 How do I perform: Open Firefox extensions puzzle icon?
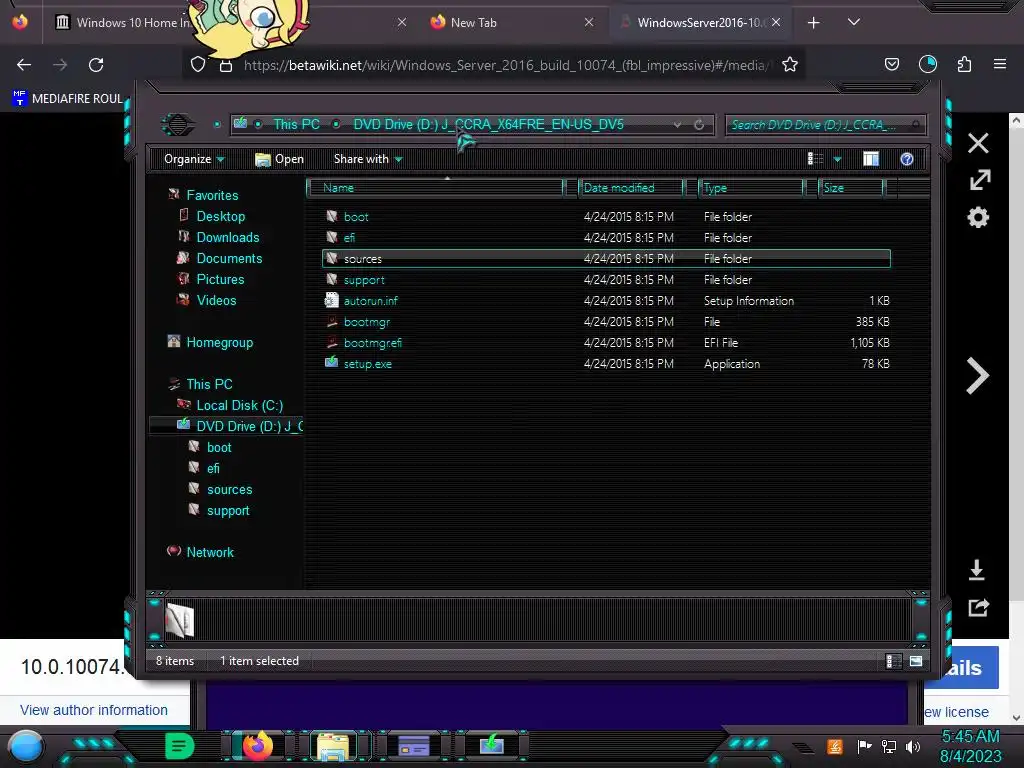(964, 64)
